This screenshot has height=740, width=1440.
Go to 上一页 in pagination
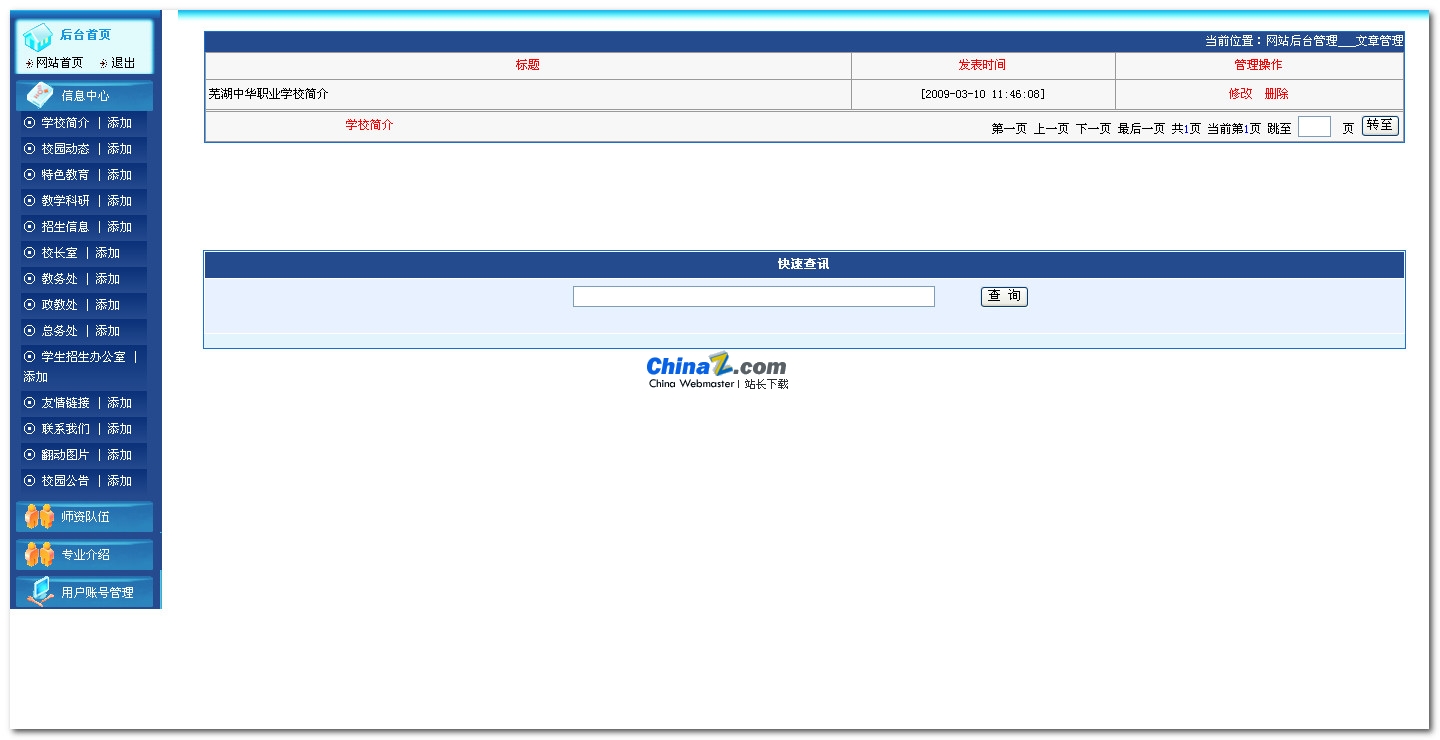[x=1051, y=129]
